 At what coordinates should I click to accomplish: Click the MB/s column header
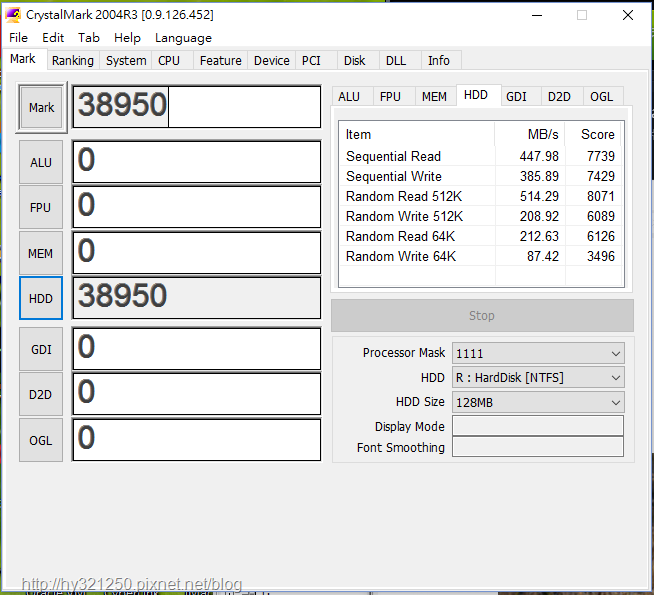(530, 134)
